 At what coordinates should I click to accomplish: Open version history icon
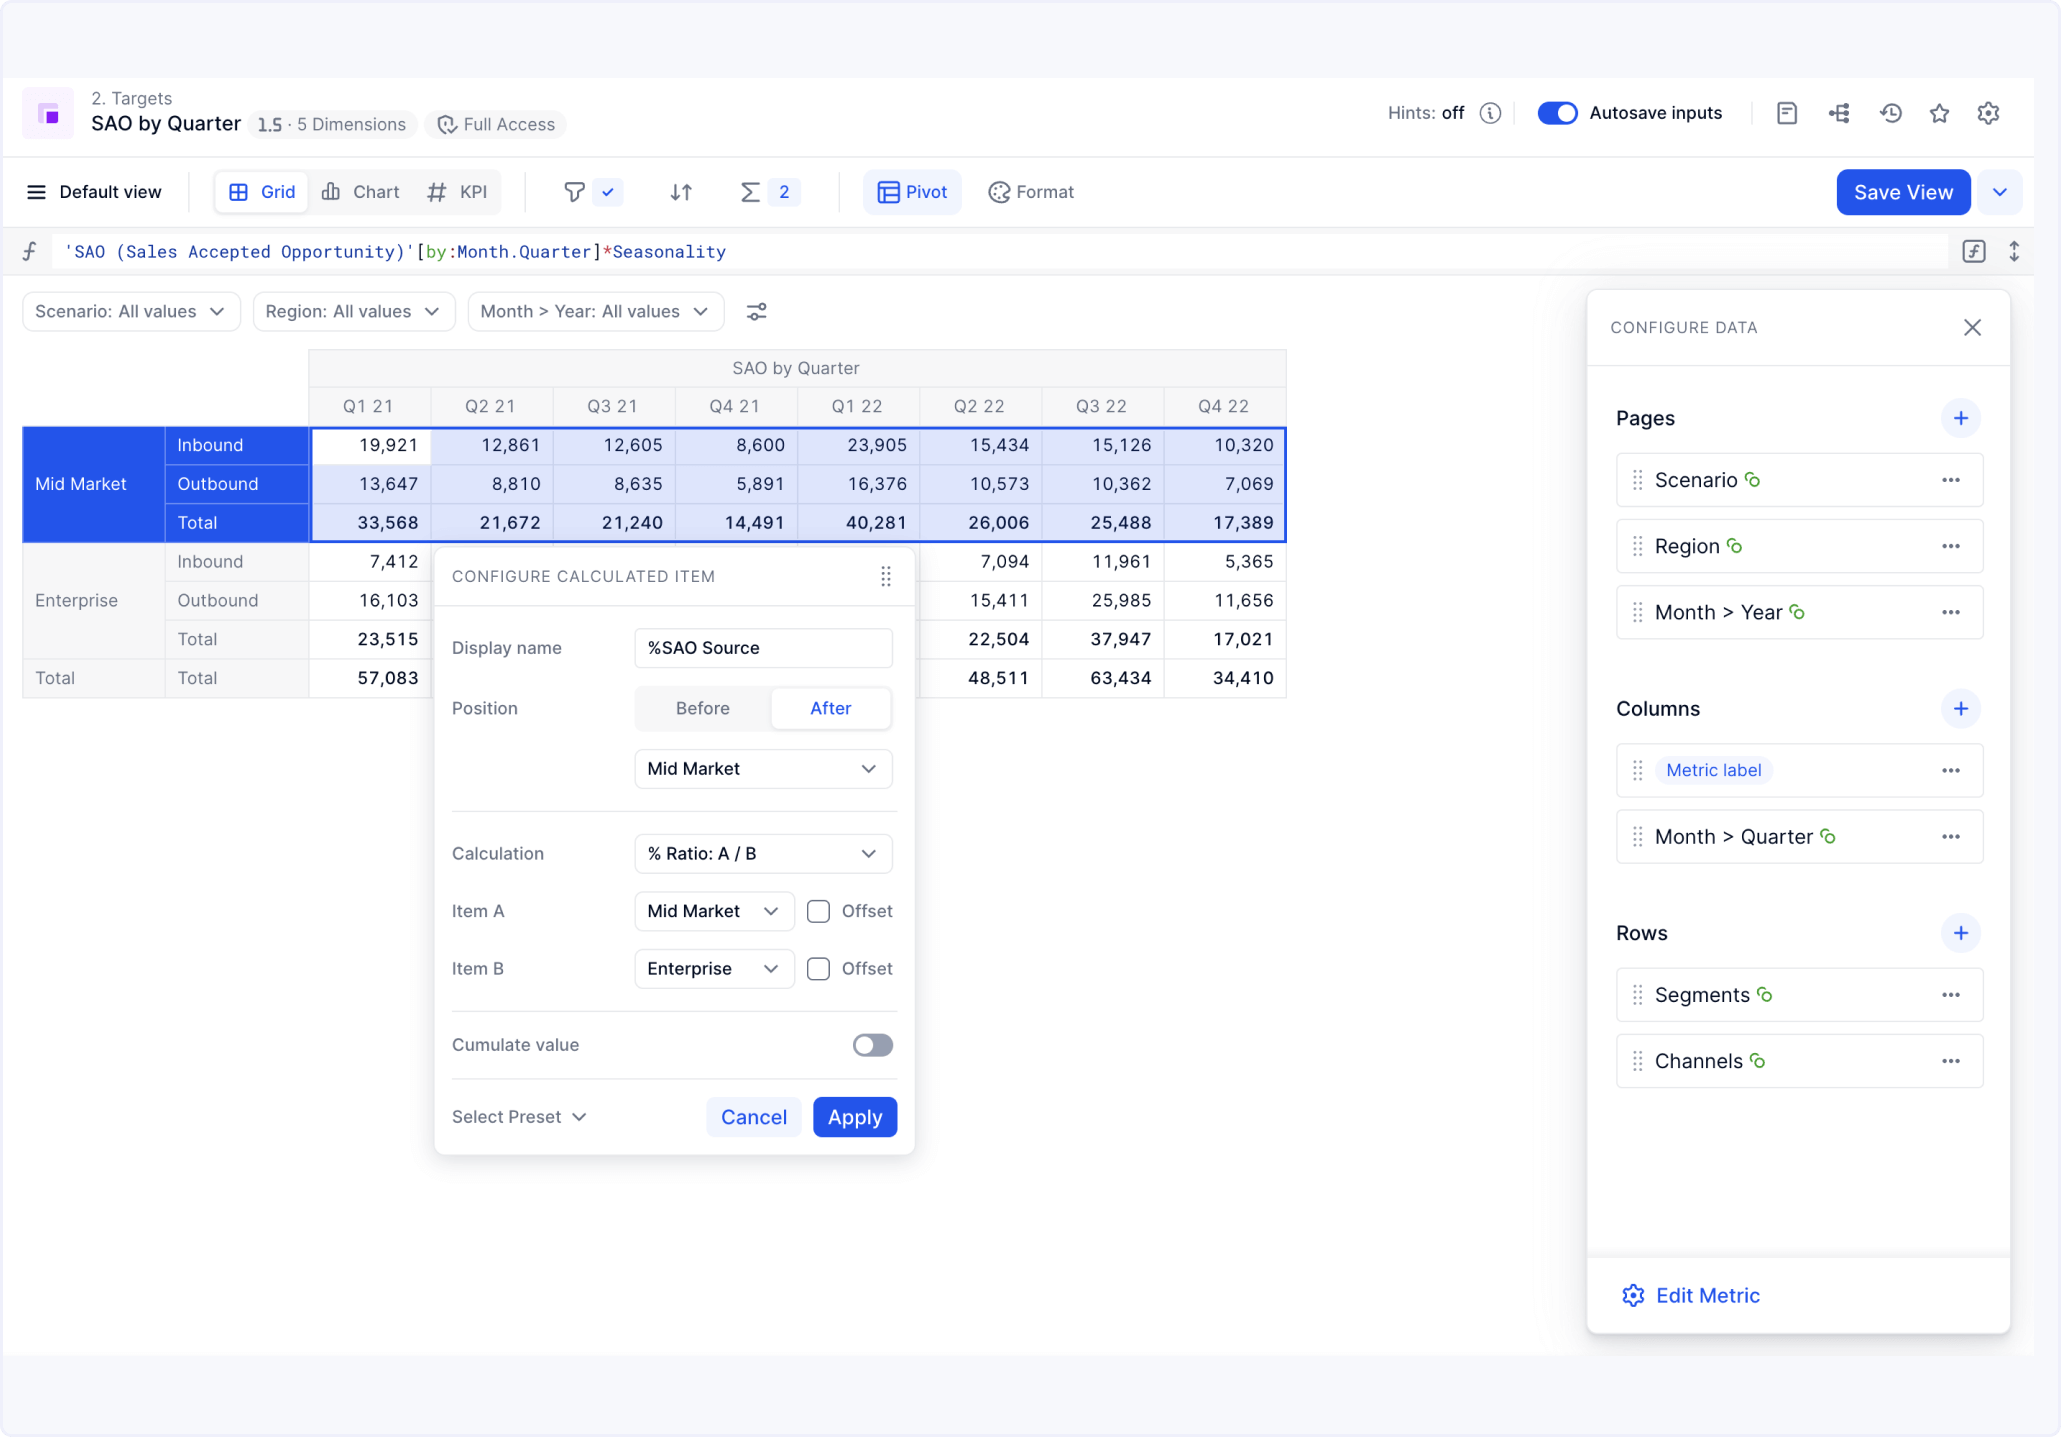tap(1890, 113)
